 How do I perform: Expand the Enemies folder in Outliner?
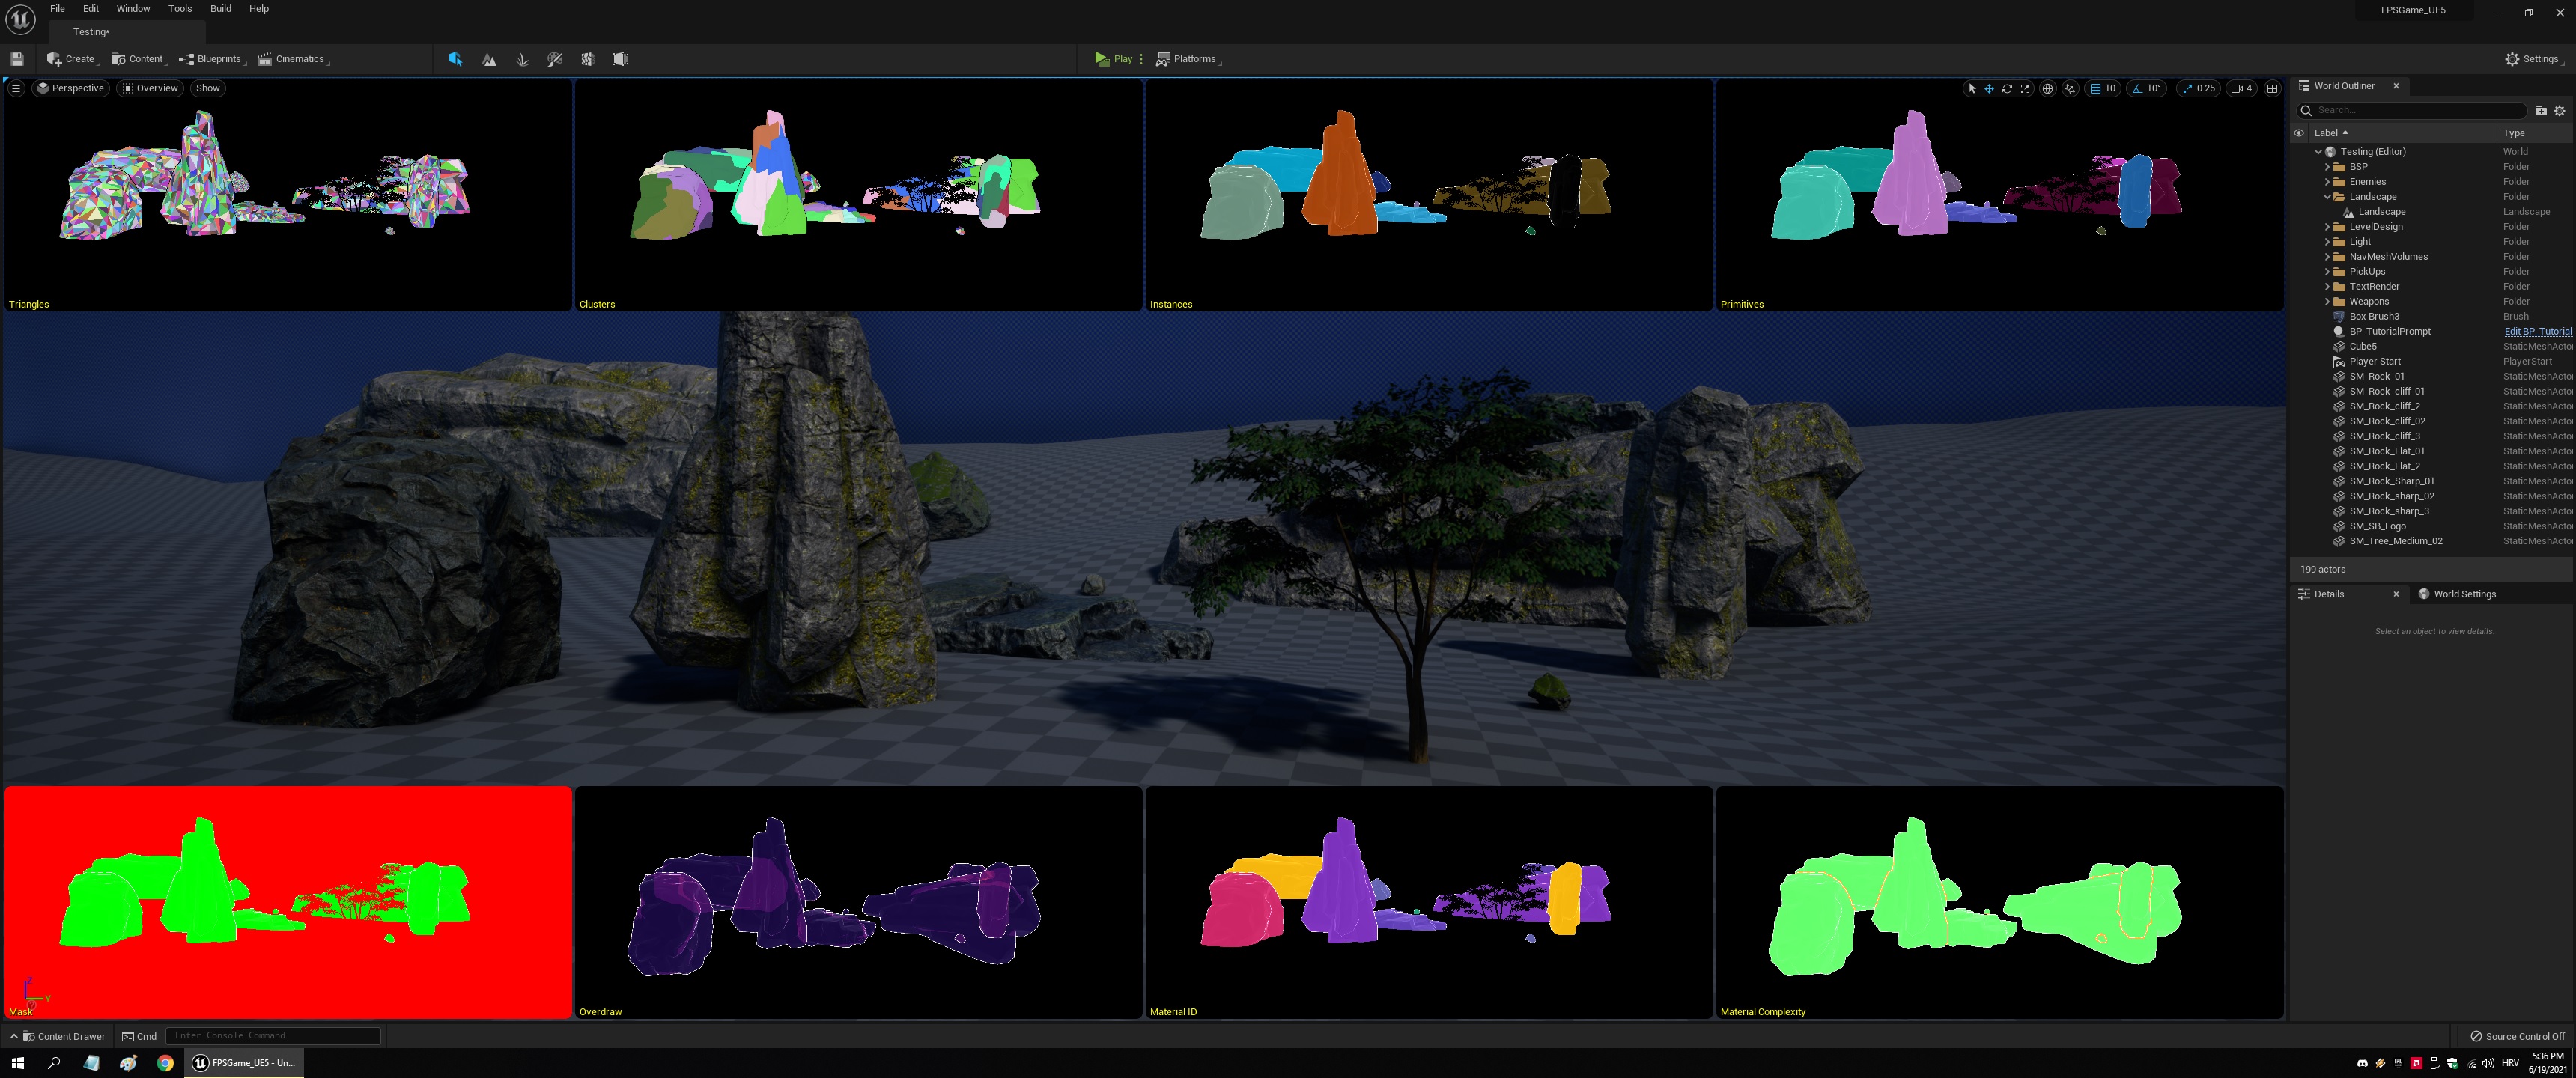(2327, 182)
